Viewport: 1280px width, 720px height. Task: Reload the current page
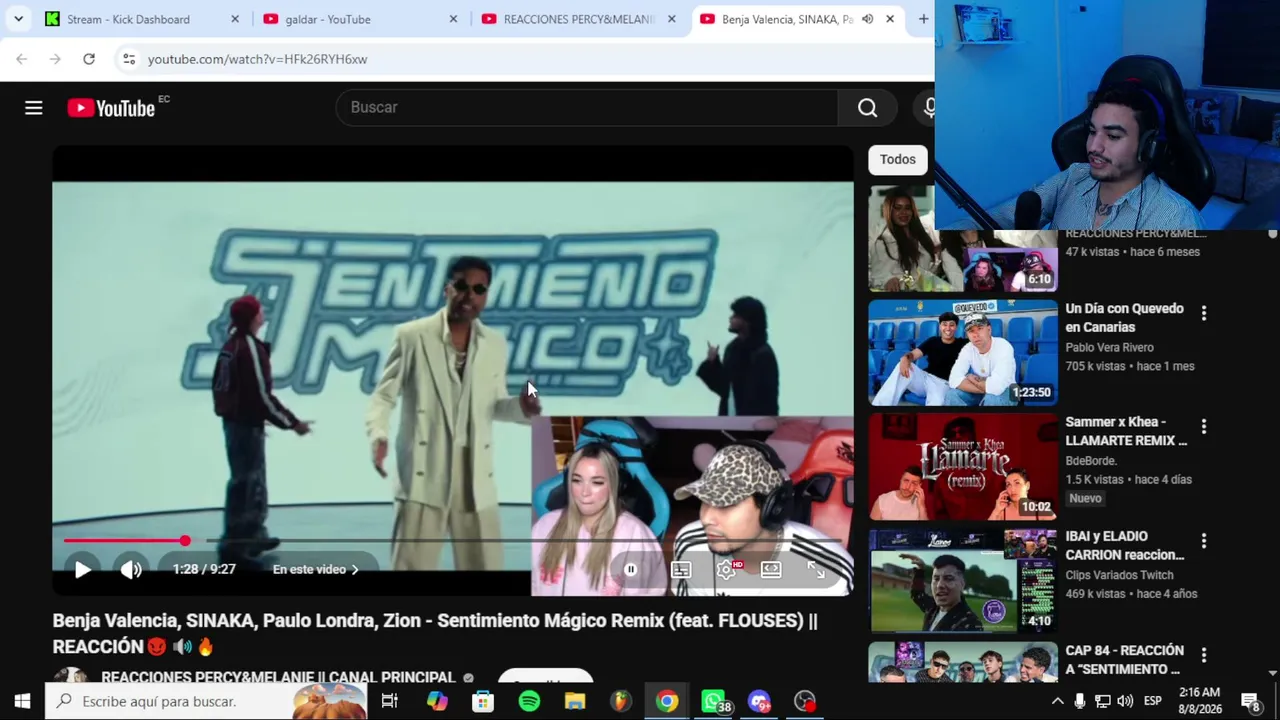[x=89, y=59]
